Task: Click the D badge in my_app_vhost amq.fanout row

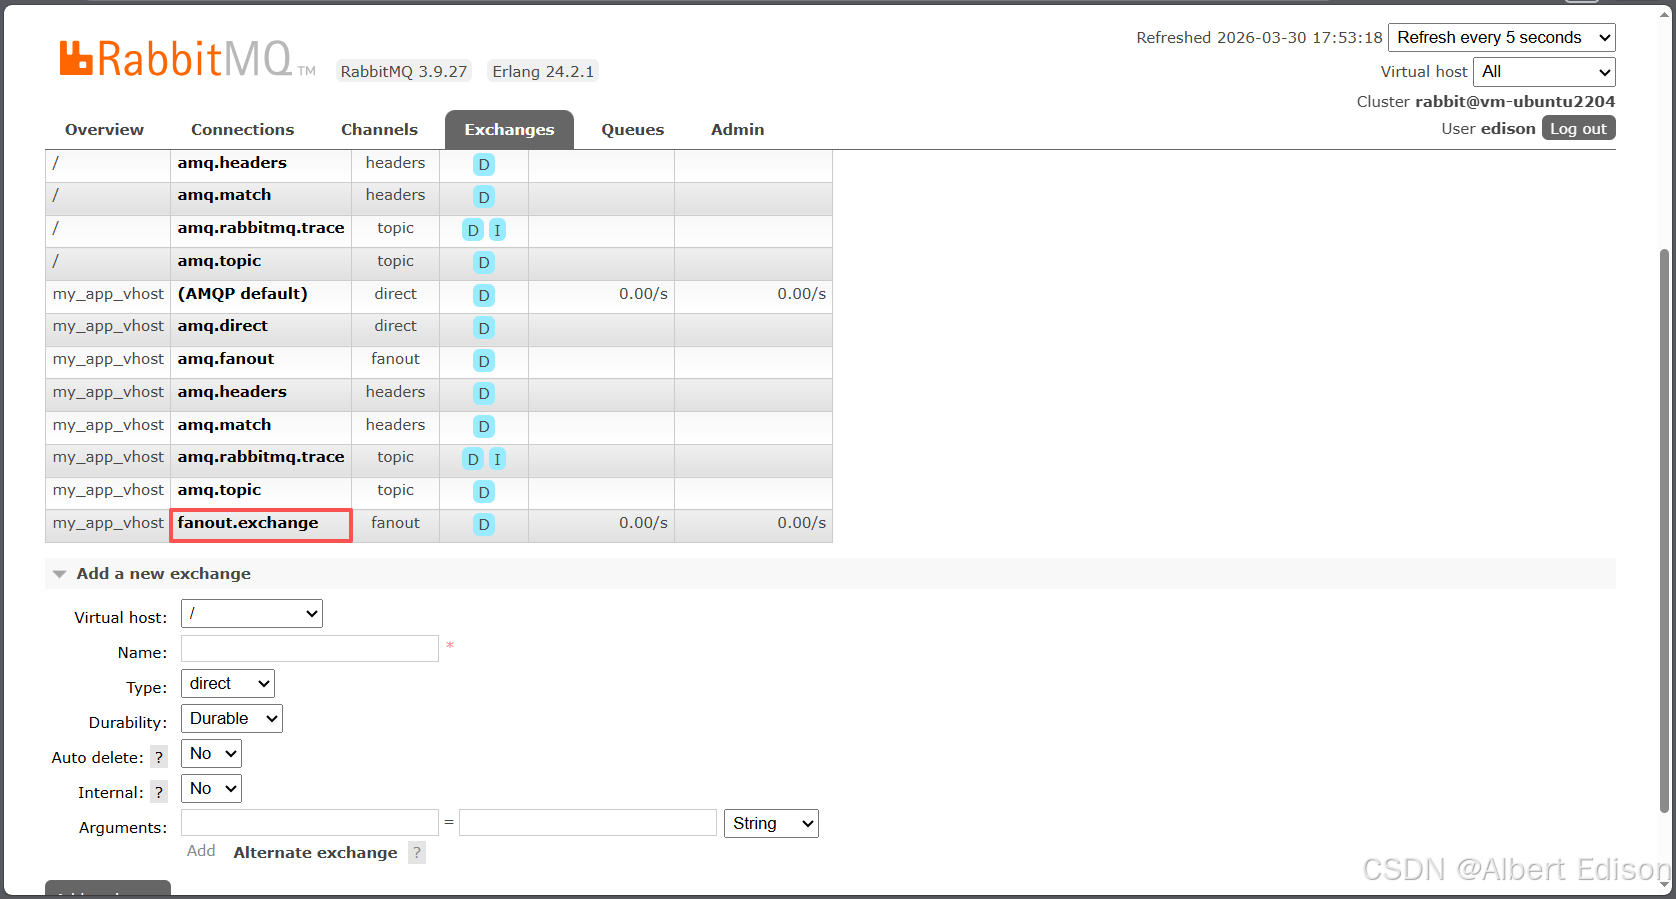Action: click(x=484, y=361)
